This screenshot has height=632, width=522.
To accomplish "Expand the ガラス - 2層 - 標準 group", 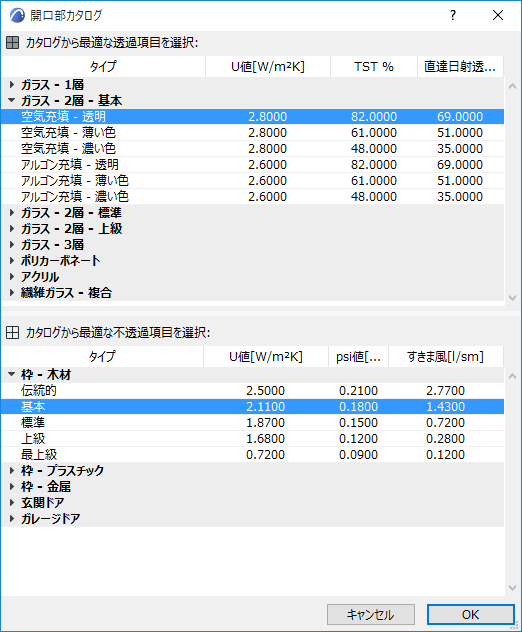I will (12, 212).
